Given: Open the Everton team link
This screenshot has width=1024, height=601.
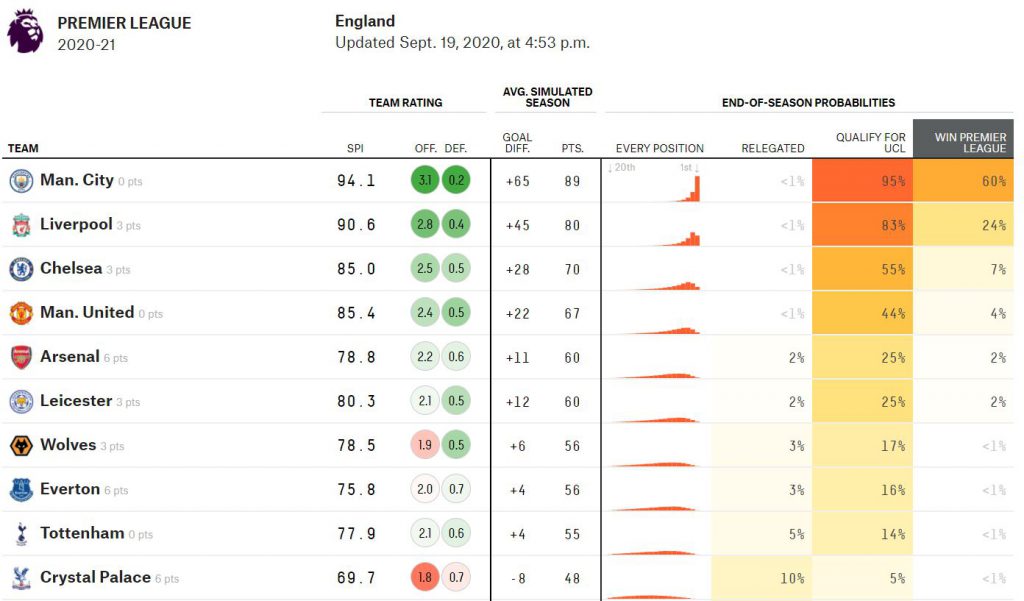Looking at the screenshot, I should (x=70, y=489).
